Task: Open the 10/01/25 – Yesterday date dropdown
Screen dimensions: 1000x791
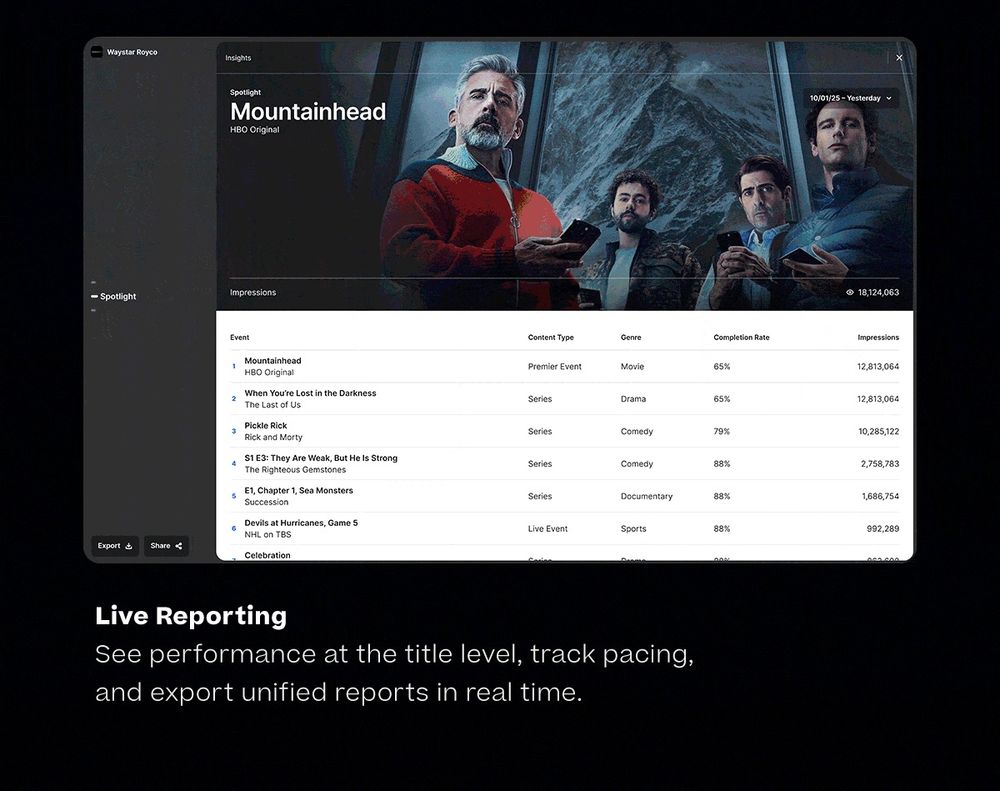Action: pyautogui.click(x=851, y=98)
